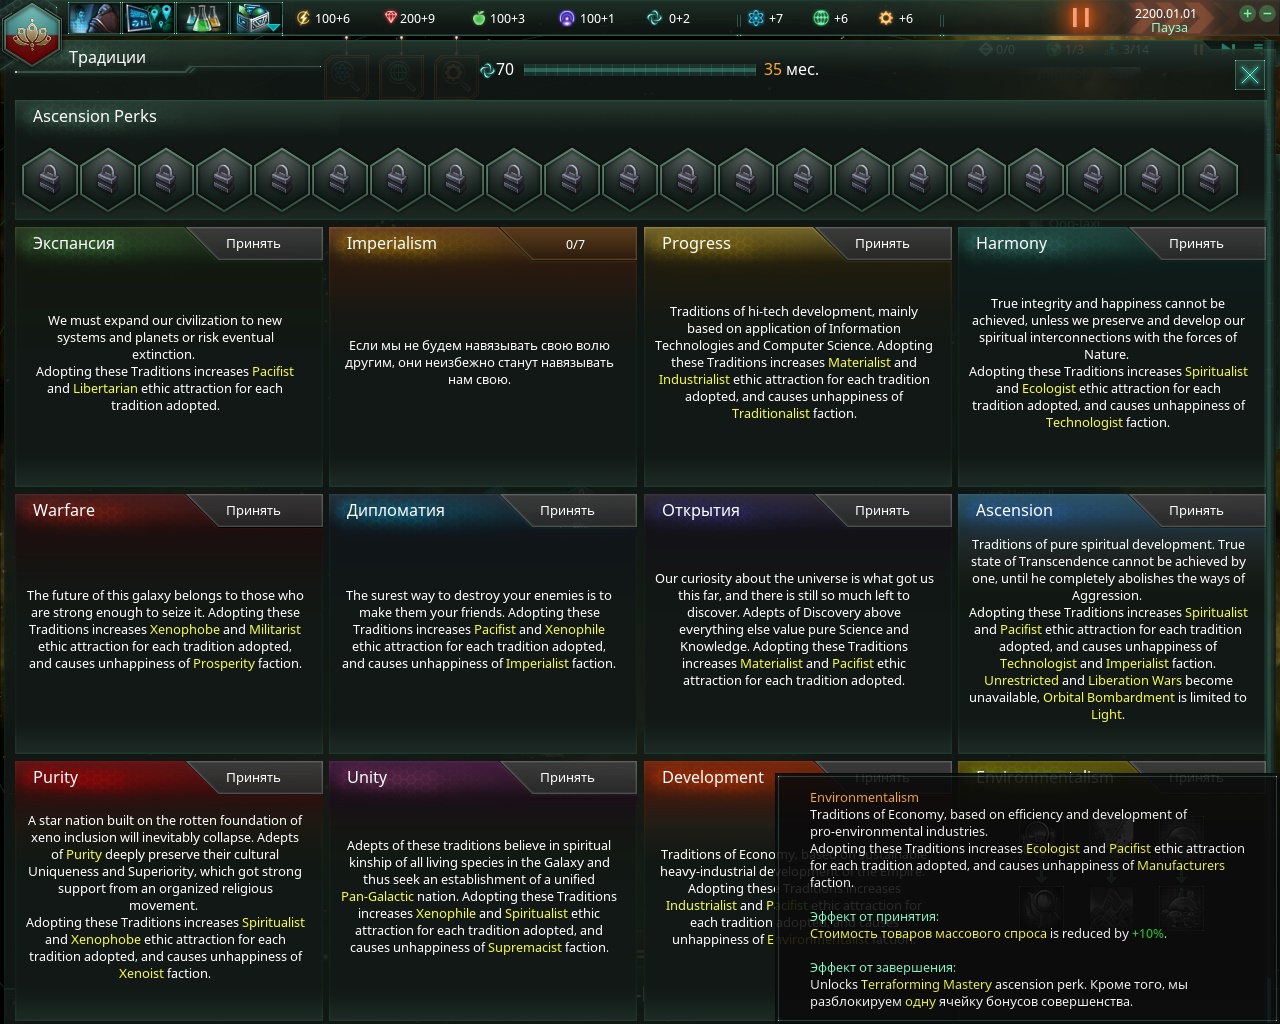Select the Warfare tradition title
This screenshot has width=1280, height=1024.
click(x=64, y=510)
